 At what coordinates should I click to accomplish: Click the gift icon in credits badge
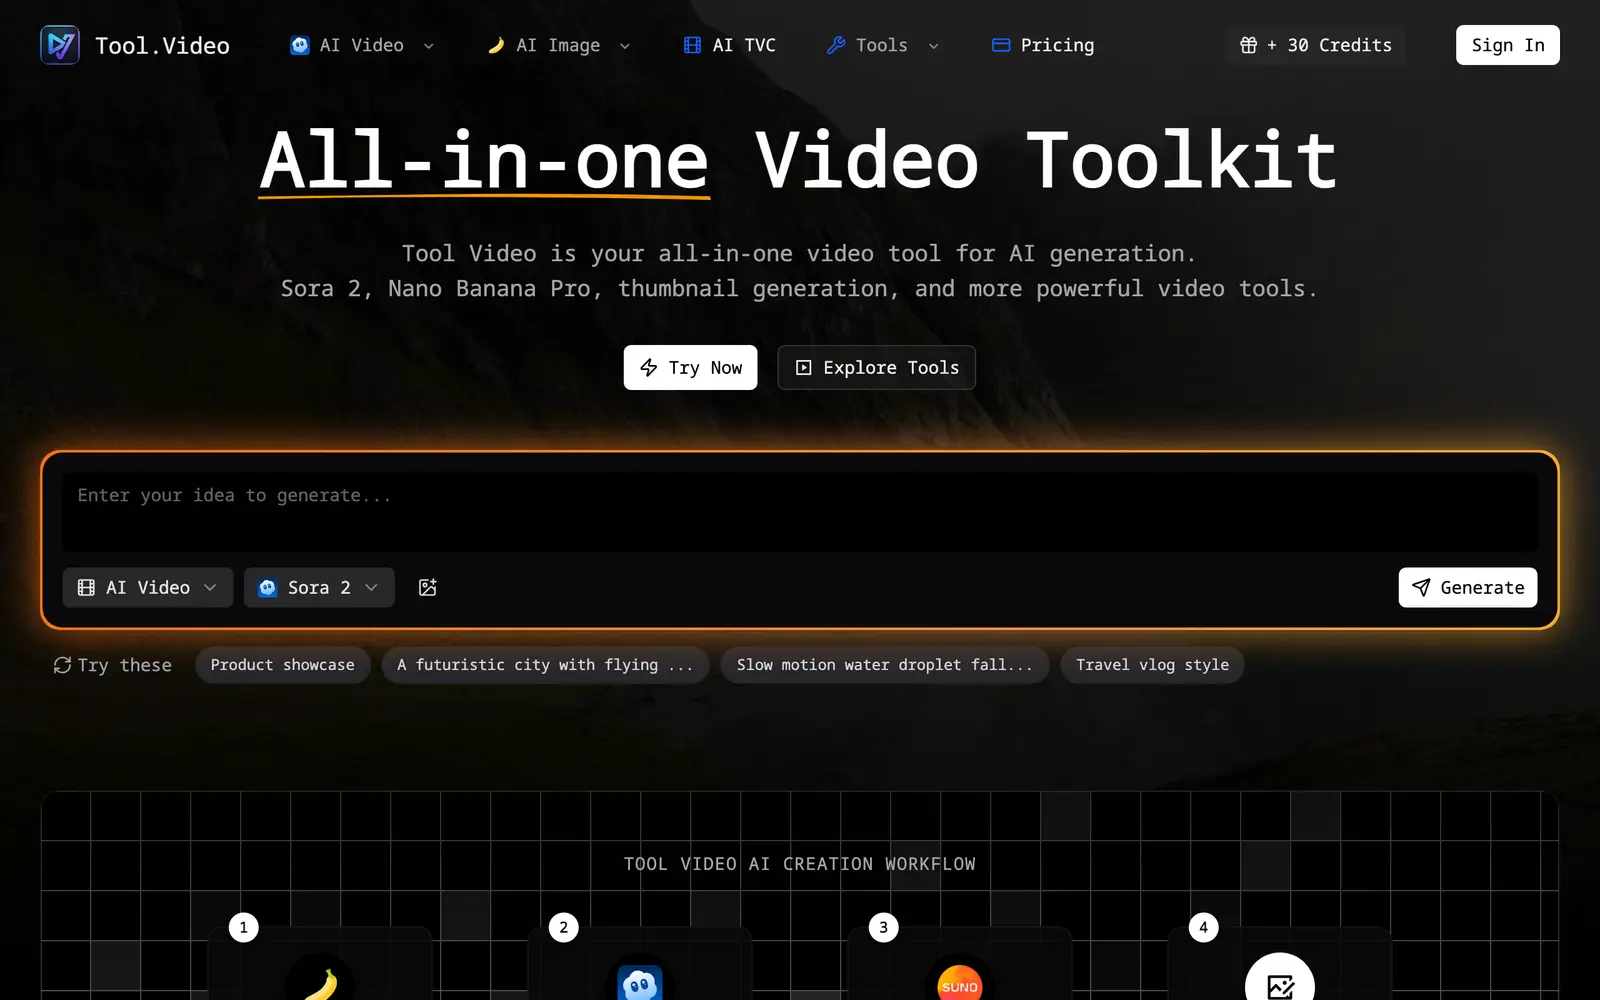coord(1249,45)
